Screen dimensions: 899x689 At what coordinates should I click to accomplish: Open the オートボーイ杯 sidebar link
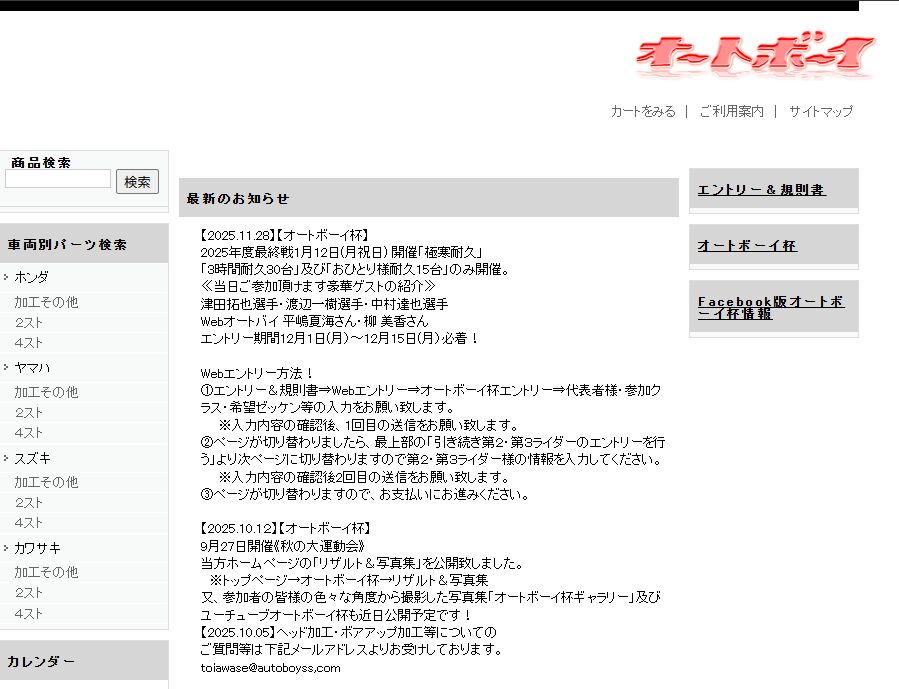747,246
